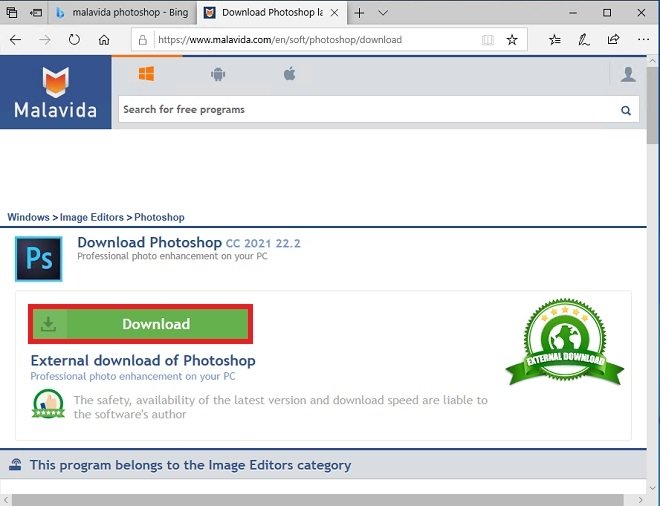660x506 pixels.
Task: Click the green Download button
Action: [141, 324]
